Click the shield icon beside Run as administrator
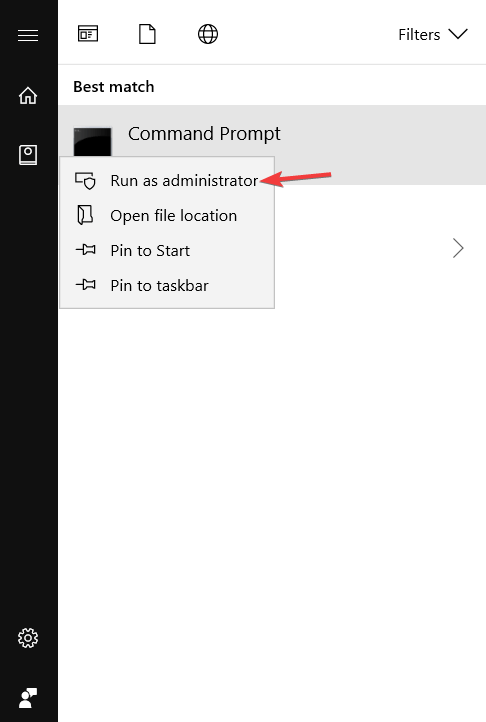Viewport: 486px width, 722px height. click(85, 180)
